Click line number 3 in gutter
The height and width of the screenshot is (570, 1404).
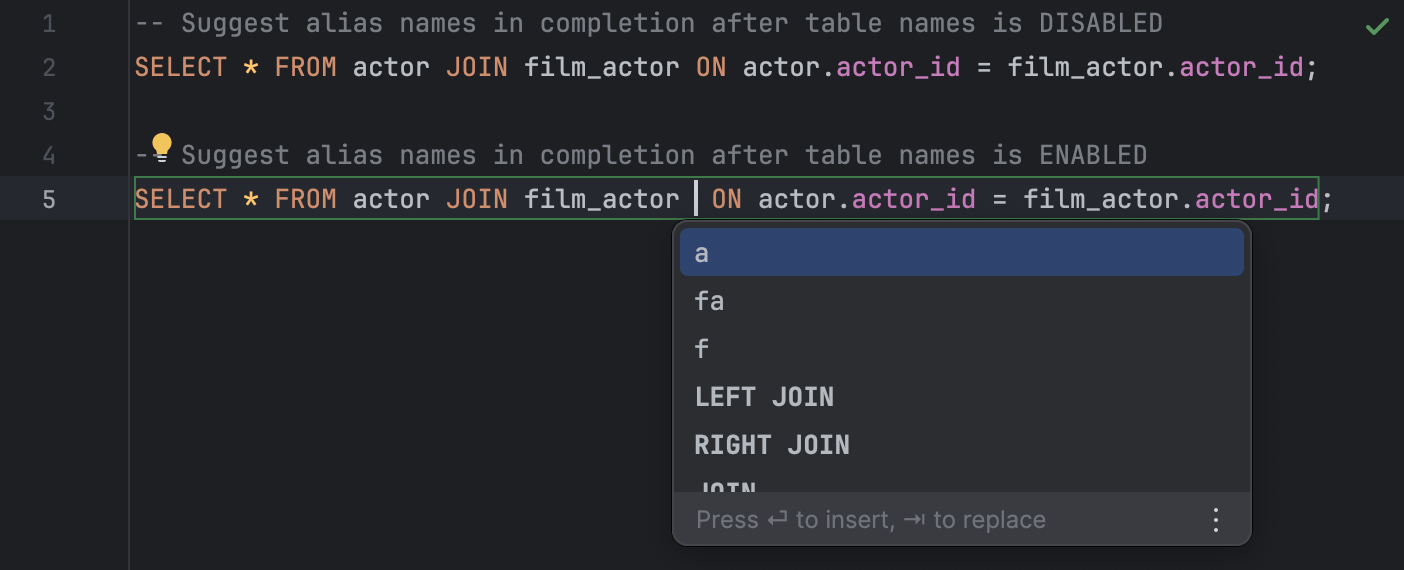point(49,111)
